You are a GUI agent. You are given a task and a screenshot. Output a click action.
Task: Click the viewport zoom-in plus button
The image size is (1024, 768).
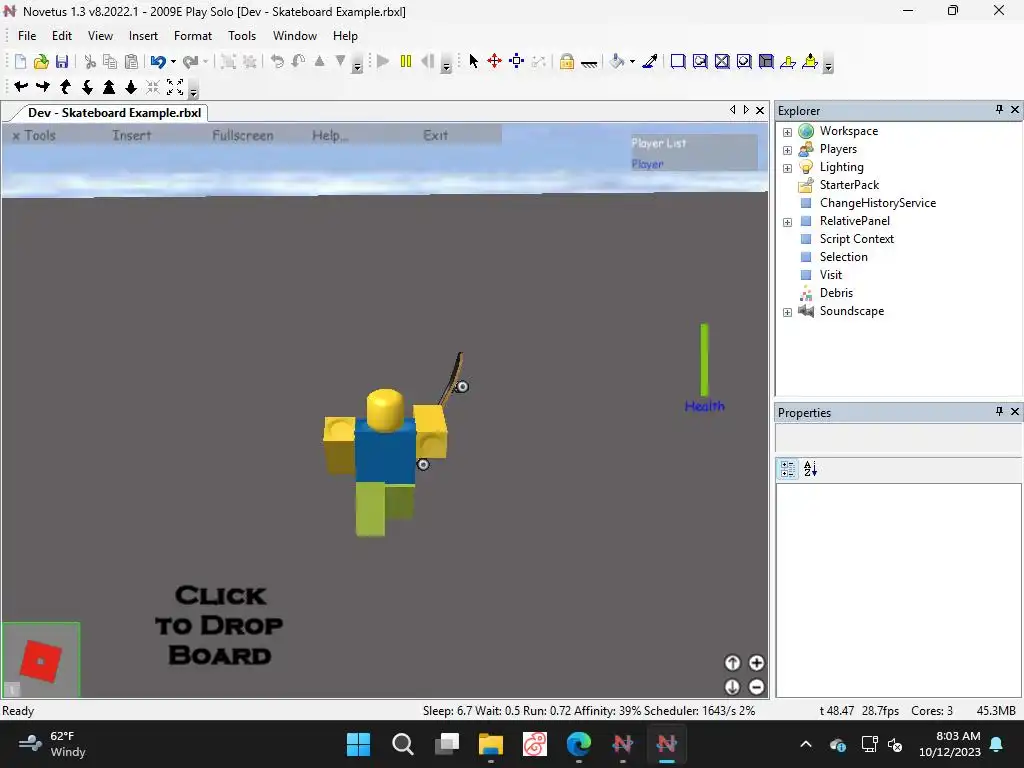tap(756, 664)
